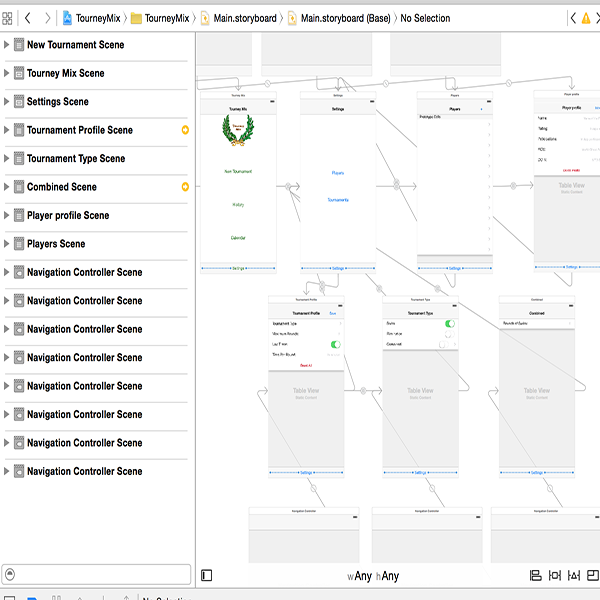600x600 pixels.
Task: Toggle the top switch in Tournament Type scene
Action: pyautogui.click(x=450, y=324)
